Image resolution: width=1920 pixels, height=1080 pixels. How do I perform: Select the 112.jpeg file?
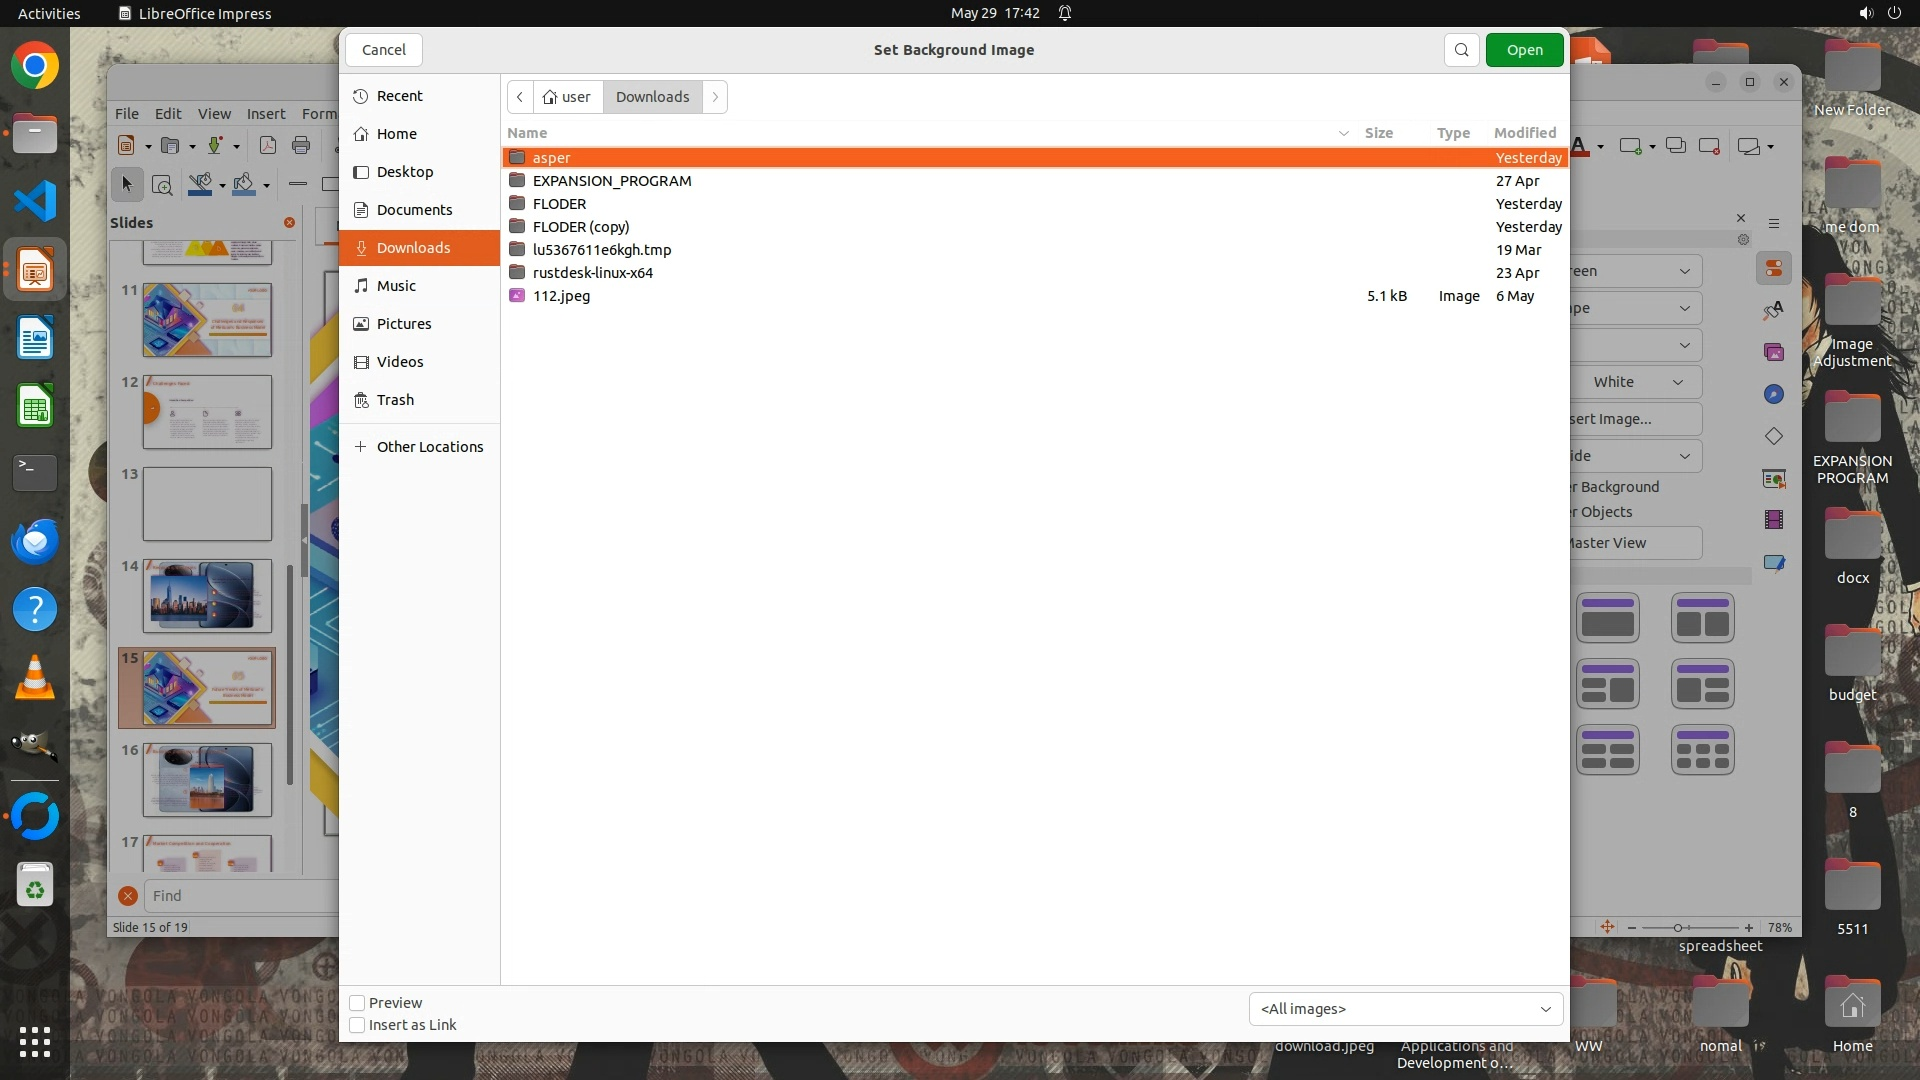tap(561, 296)
